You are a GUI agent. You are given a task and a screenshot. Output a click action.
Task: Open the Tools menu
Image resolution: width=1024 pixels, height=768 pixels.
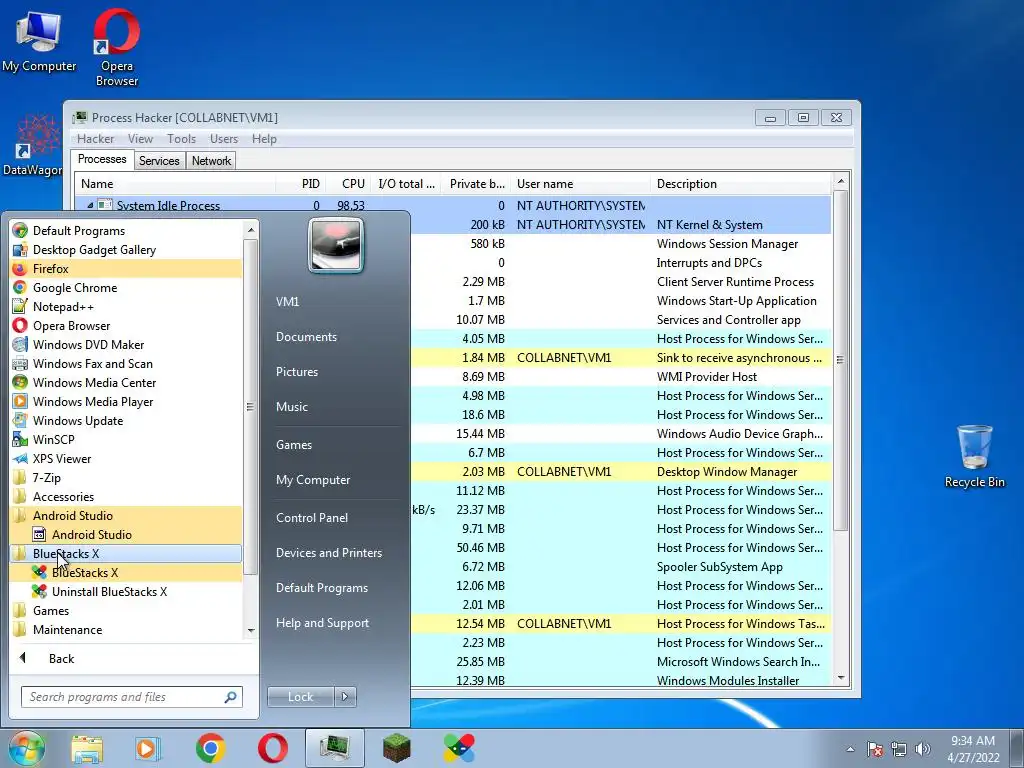181,138
